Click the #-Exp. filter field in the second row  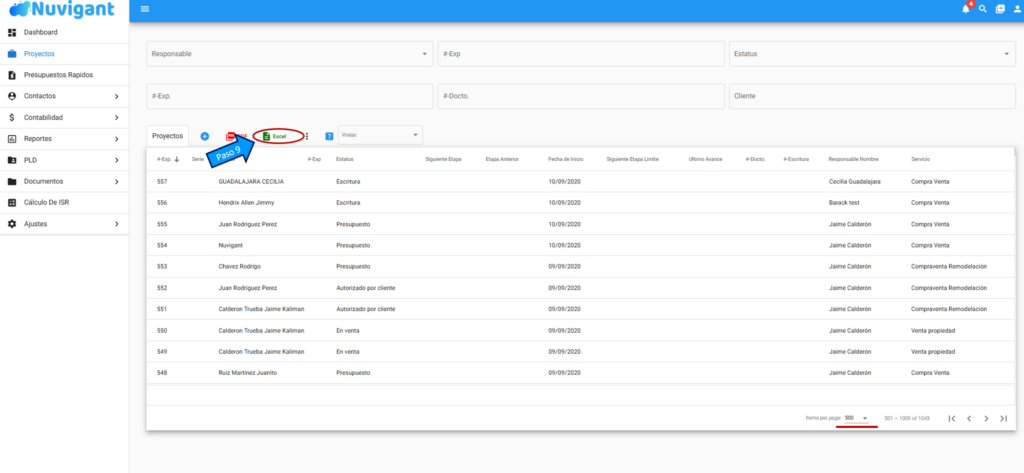[289, 96]
